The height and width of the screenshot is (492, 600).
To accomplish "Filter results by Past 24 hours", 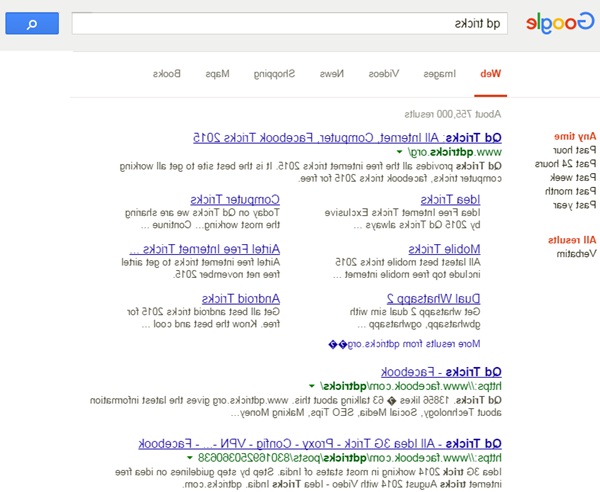I will 569,163.
